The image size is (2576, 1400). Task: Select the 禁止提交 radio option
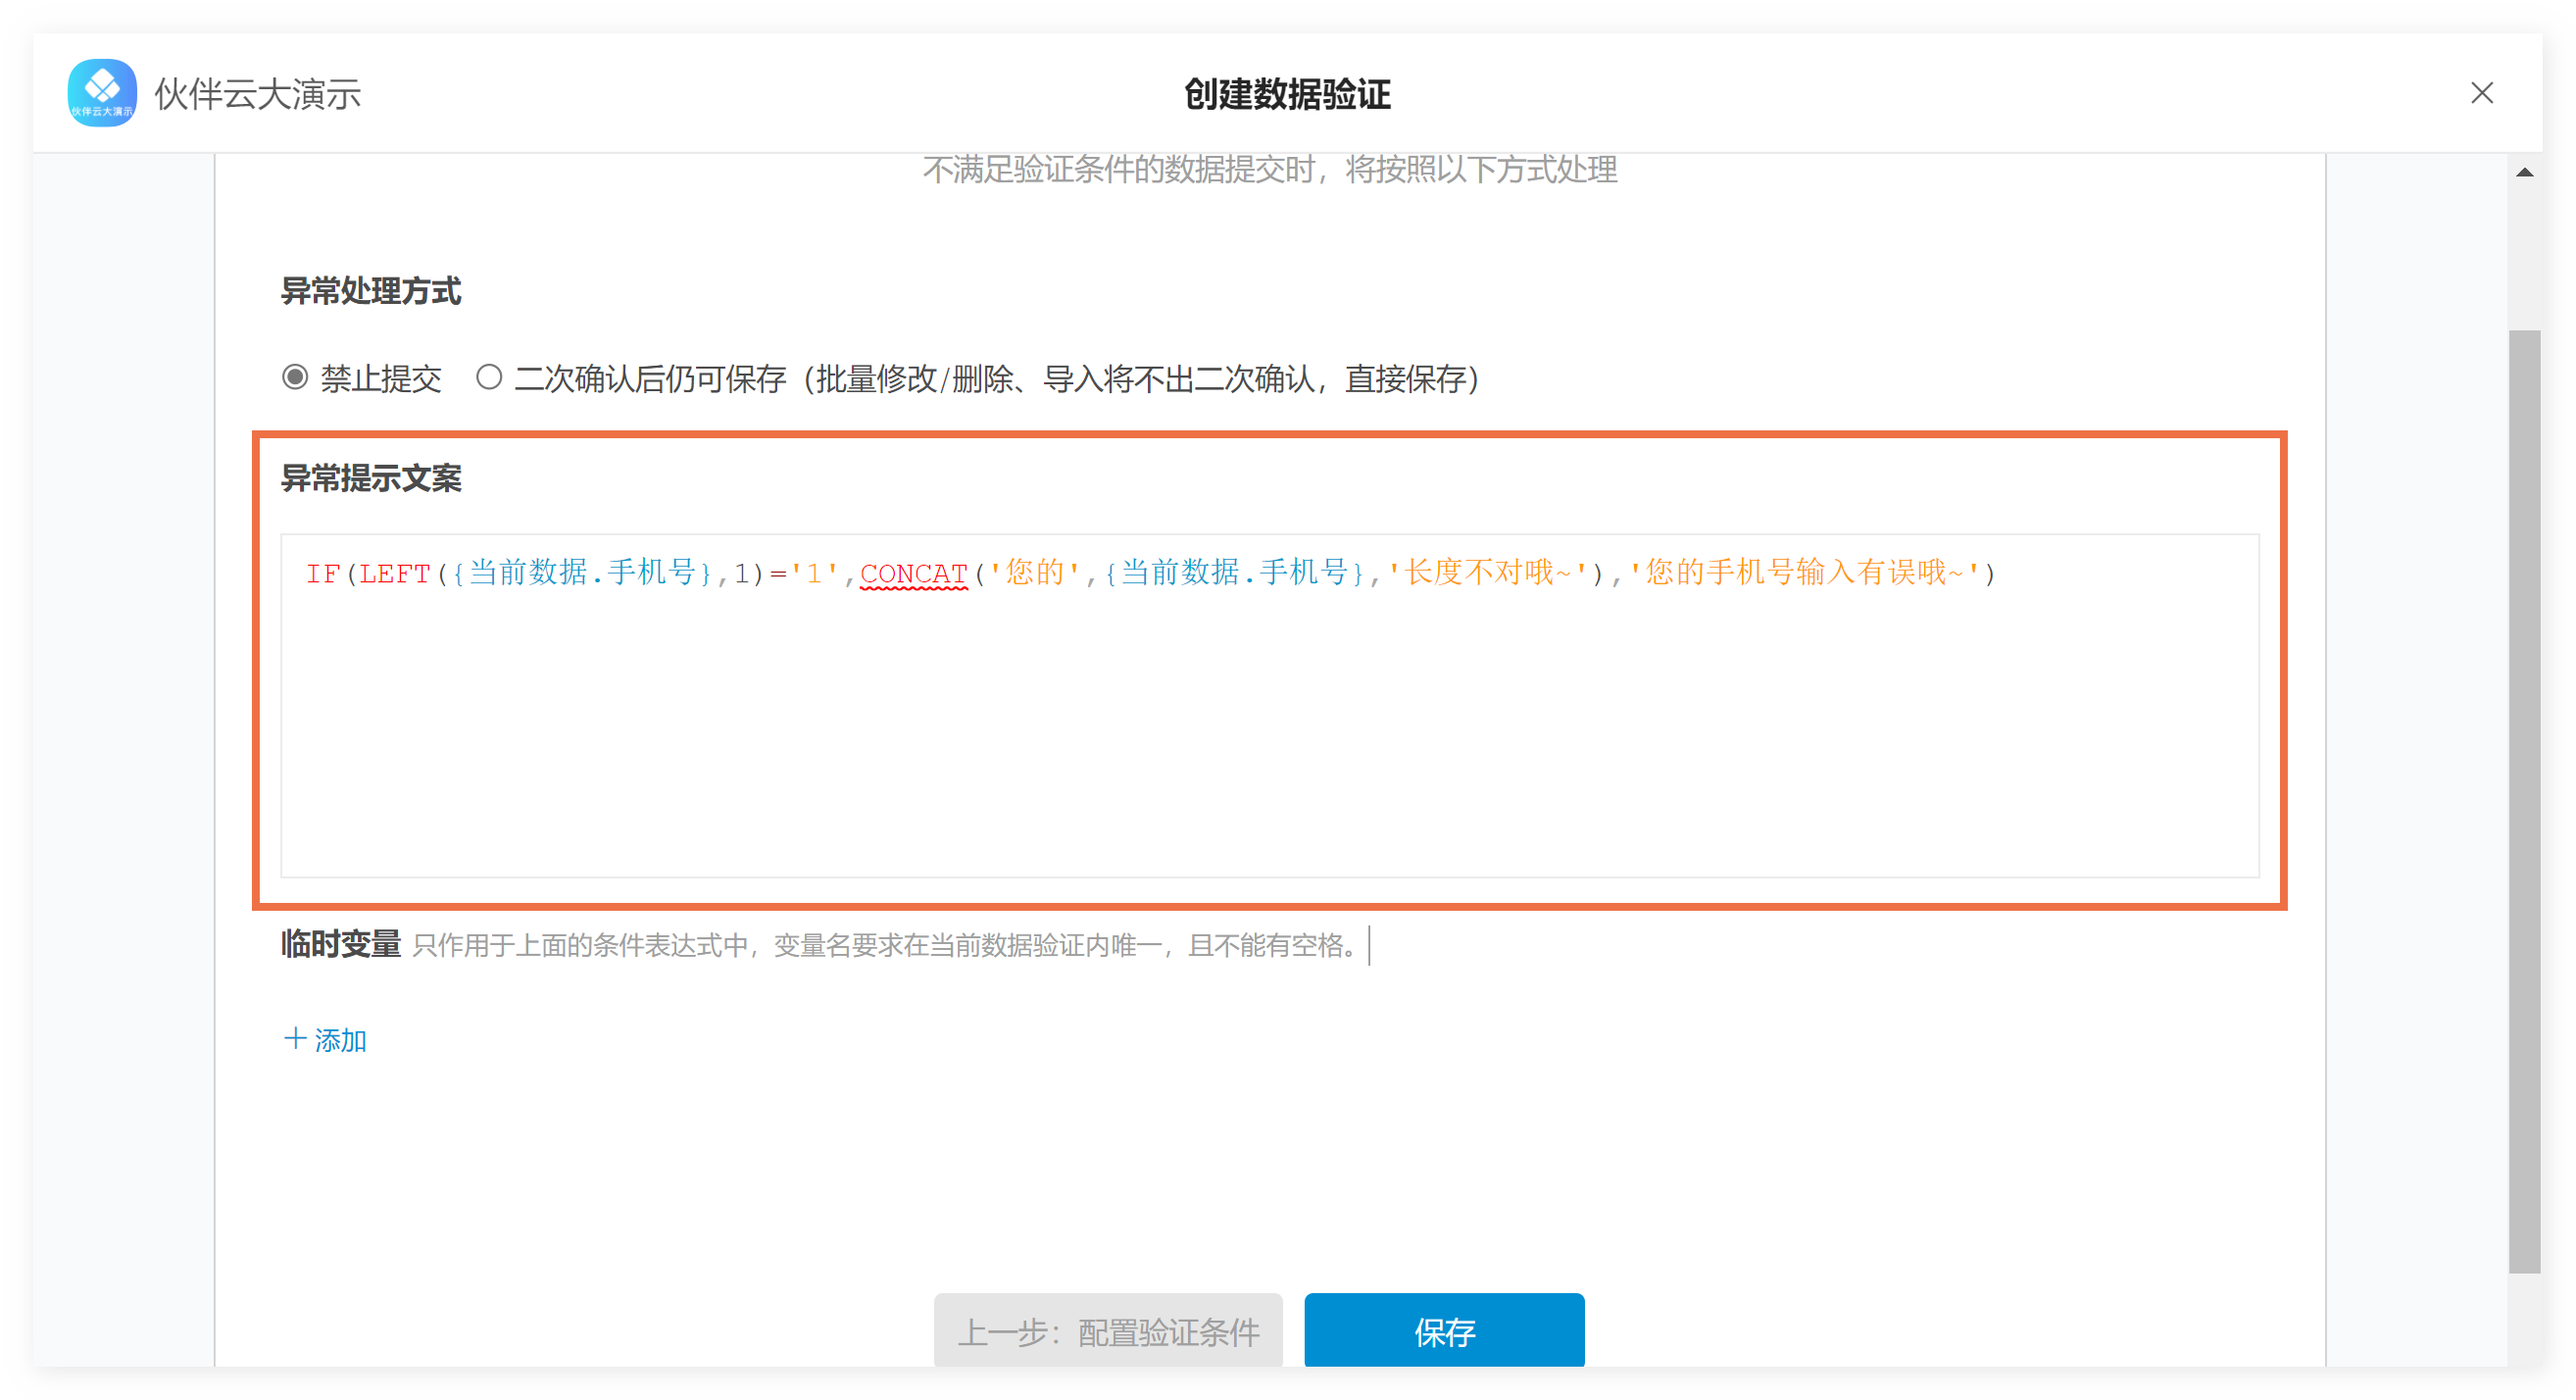(x=295, y=378)
